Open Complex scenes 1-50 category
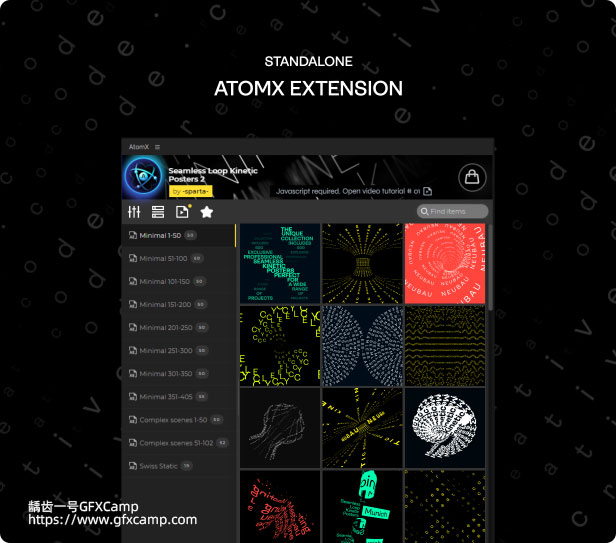The height and width of the screenshot is (543, 616). [179, 420]
